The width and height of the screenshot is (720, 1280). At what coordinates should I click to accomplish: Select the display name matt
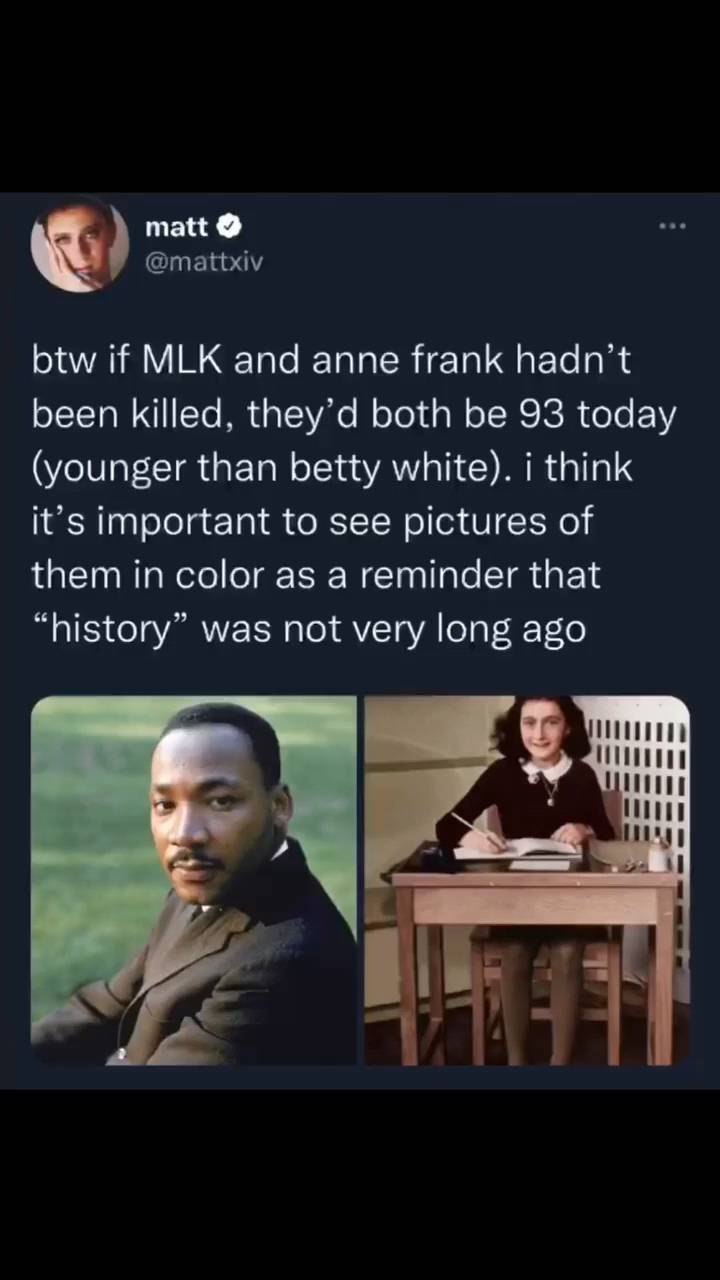[x=176, y=228]
